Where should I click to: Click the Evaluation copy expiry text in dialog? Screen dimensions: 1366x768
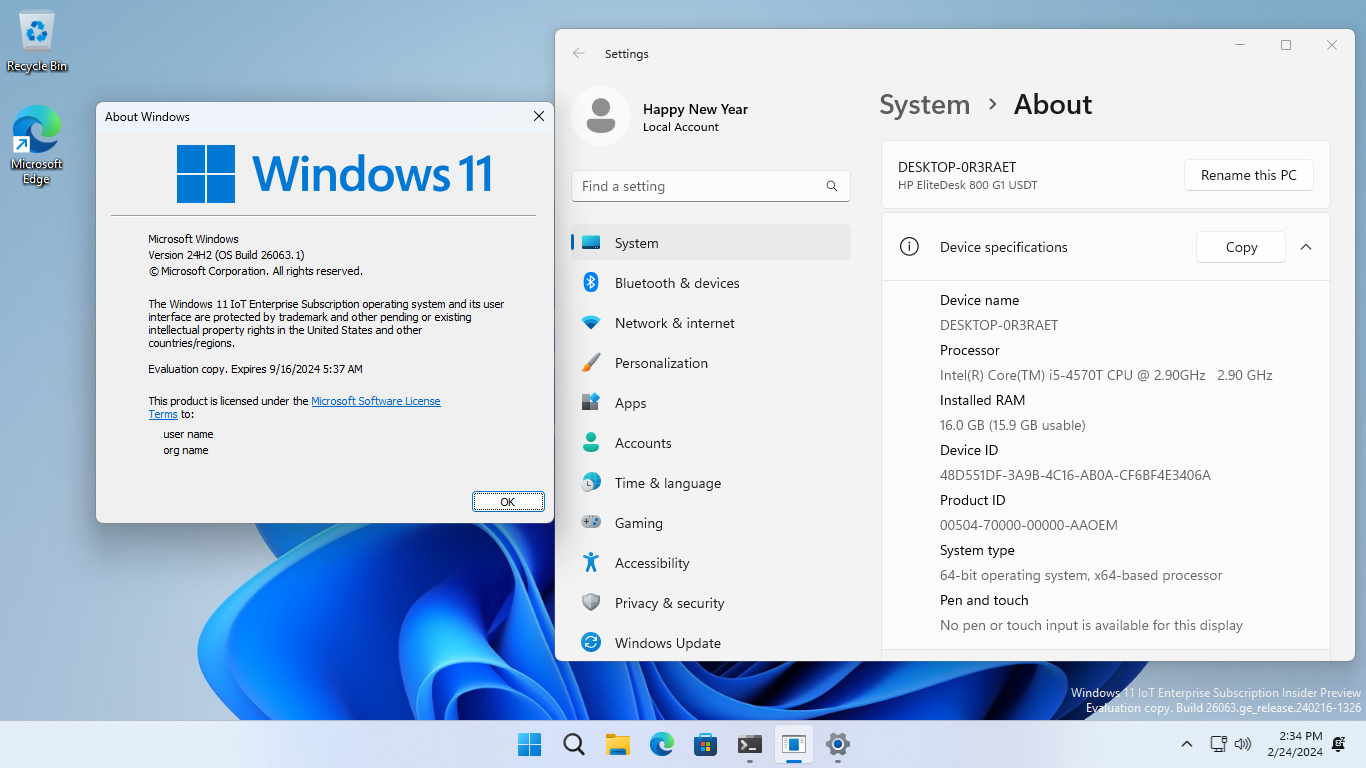click(255, 369)
